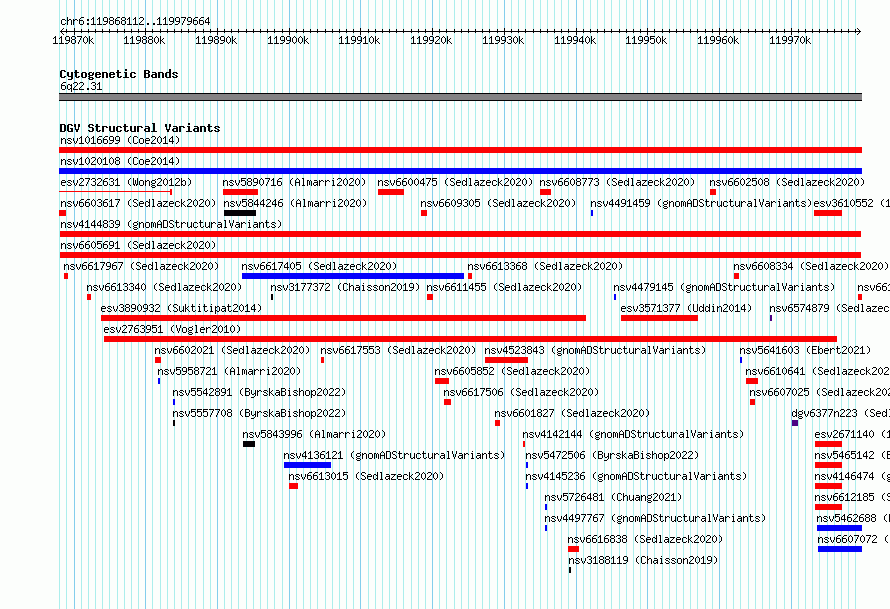The width and height of the screenshot is (890, 609).
Task: Open esv2732631 (Wong2012b) variant
Action: click(x=126, y=182)
